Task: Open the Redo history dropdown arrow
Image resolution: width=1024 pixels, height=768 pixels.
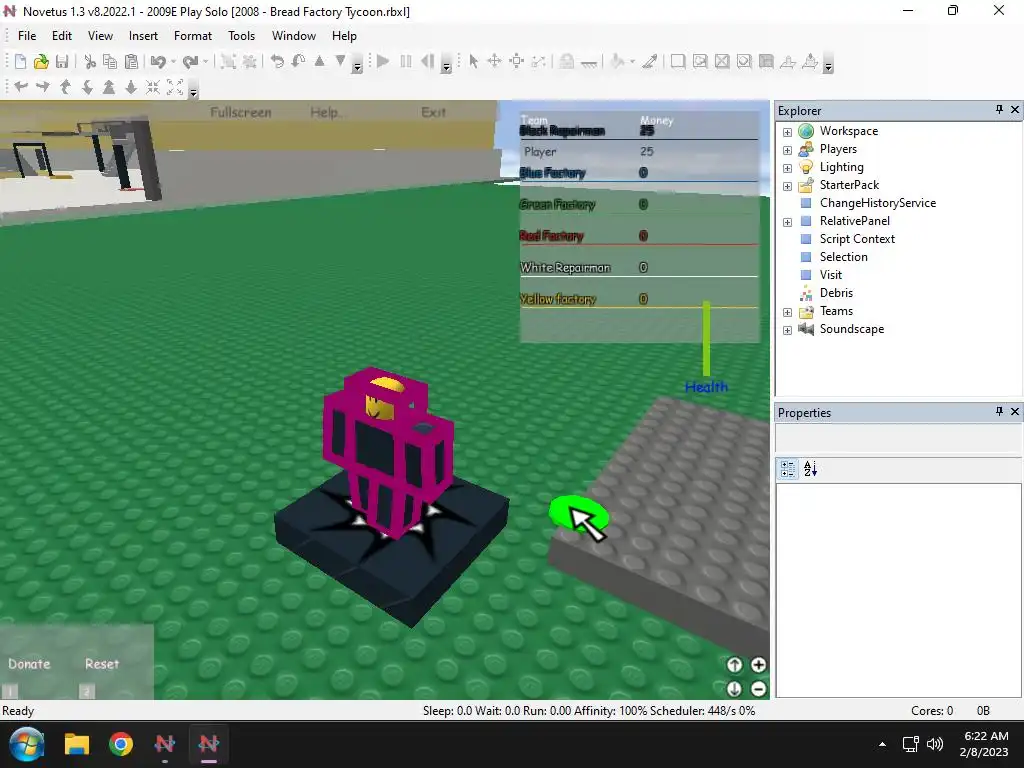Action: 205,62
